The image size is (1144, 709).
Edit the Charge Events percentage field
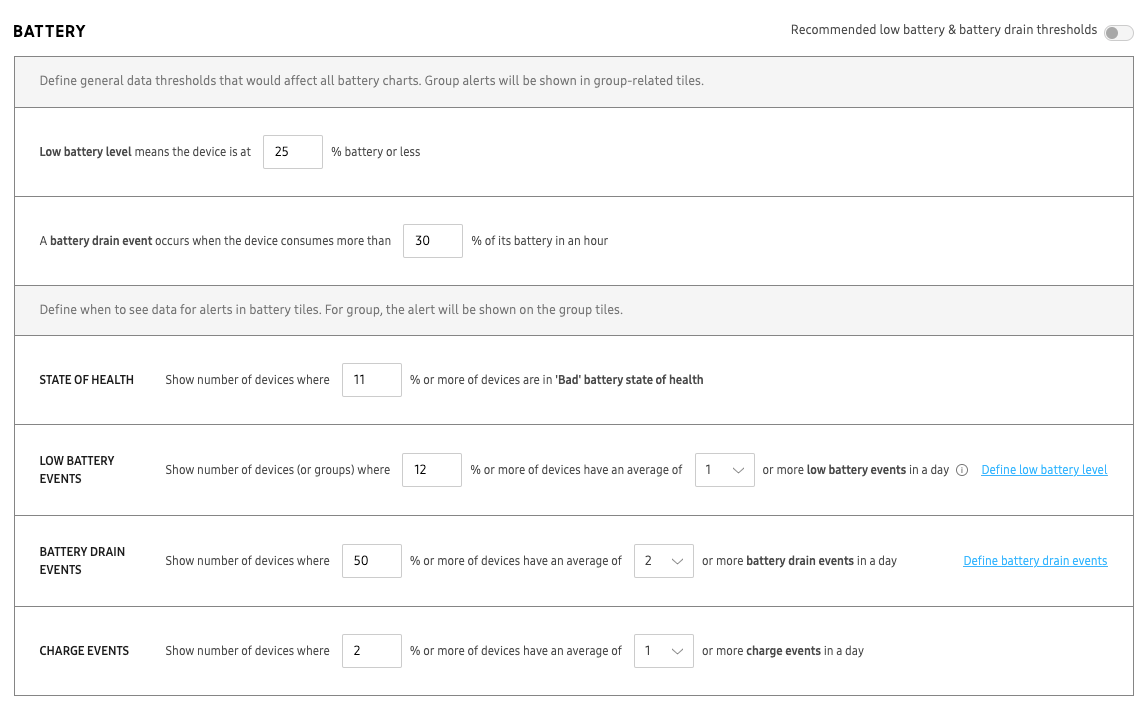coord(371,651)
